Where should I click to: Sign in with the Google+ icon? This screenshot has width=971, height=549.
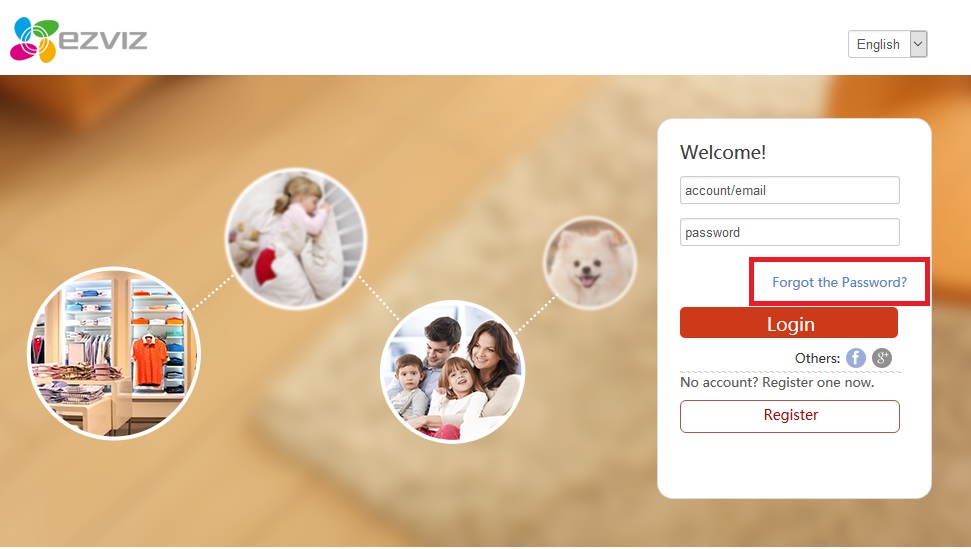tap(882, 358)
